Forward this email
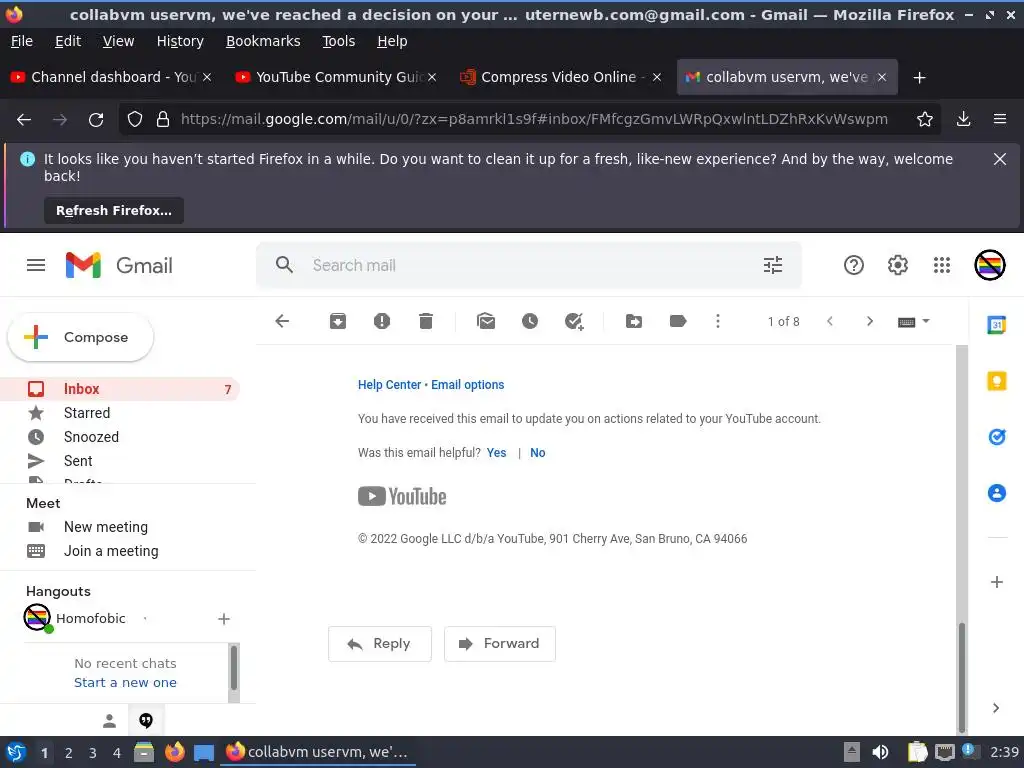The width and height of the screenshot is (1024, 768). 500,644
